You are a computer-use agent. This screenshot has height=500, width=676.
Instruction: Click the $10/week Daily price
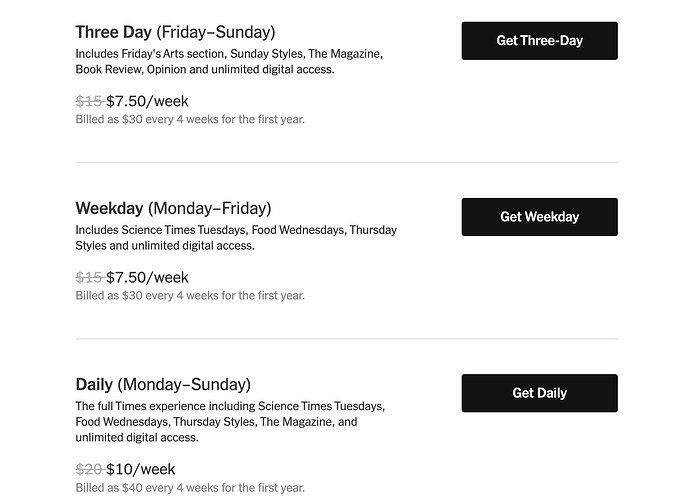click(141, 469)
